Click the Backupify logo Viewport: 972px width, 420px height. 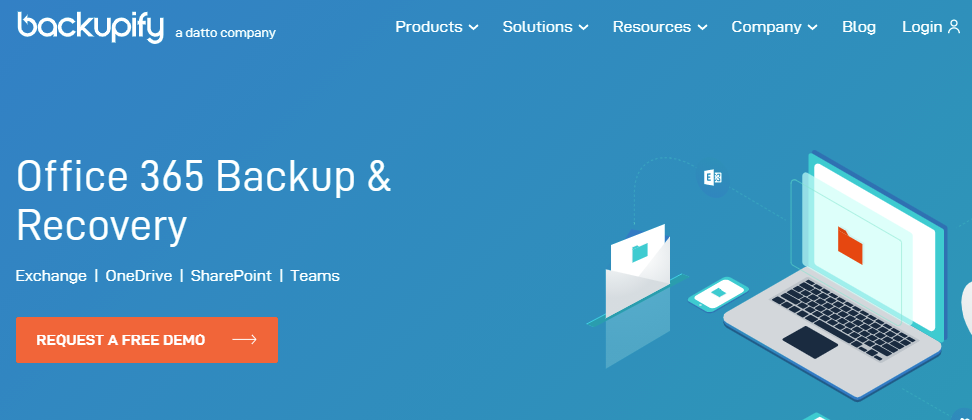pyautogui.click(x=91, y=27)
